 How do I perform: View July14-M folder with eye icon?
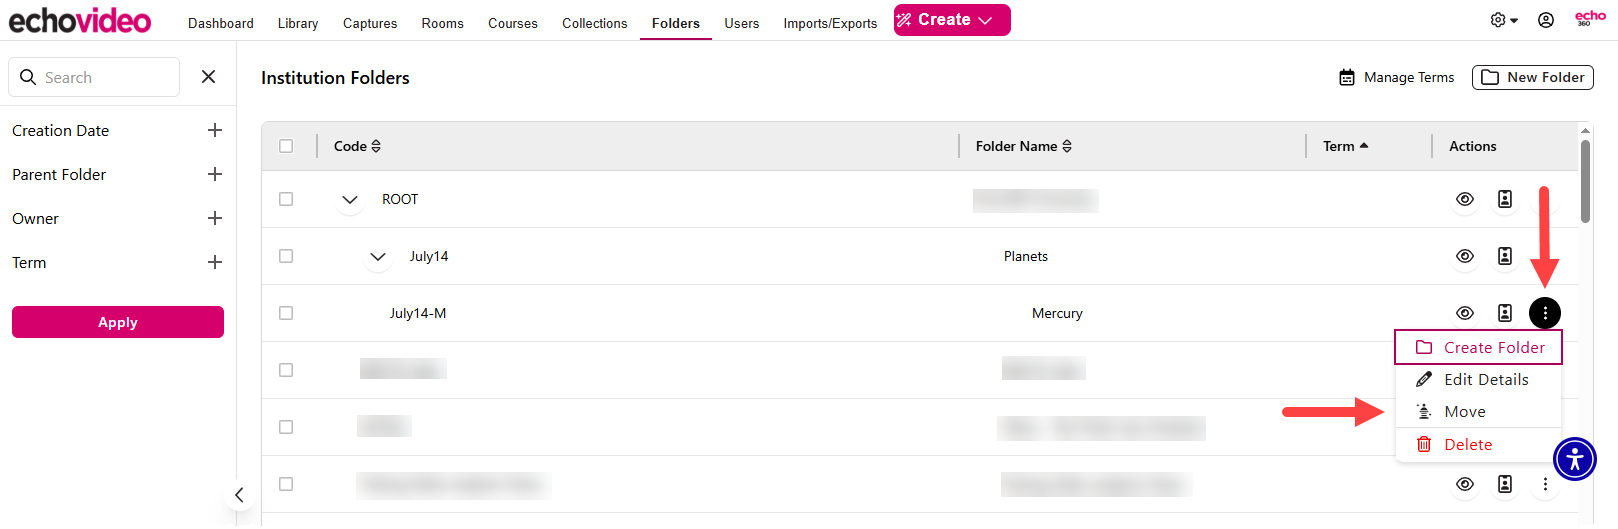pyautogui.click(x=1465, y=313)
